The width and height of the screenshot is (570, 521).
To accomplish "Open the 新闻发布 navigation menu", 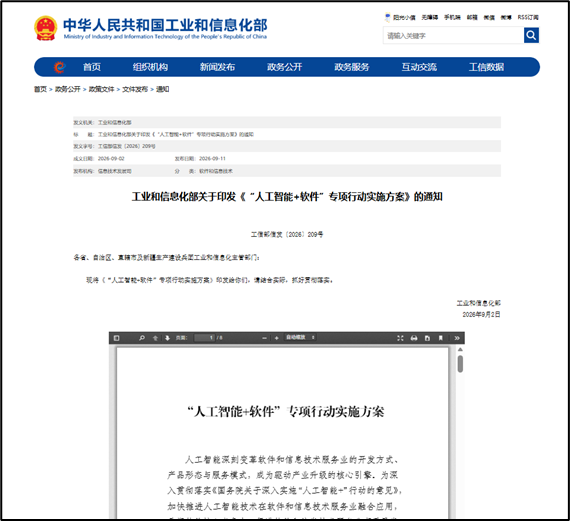I will point(217,67).
